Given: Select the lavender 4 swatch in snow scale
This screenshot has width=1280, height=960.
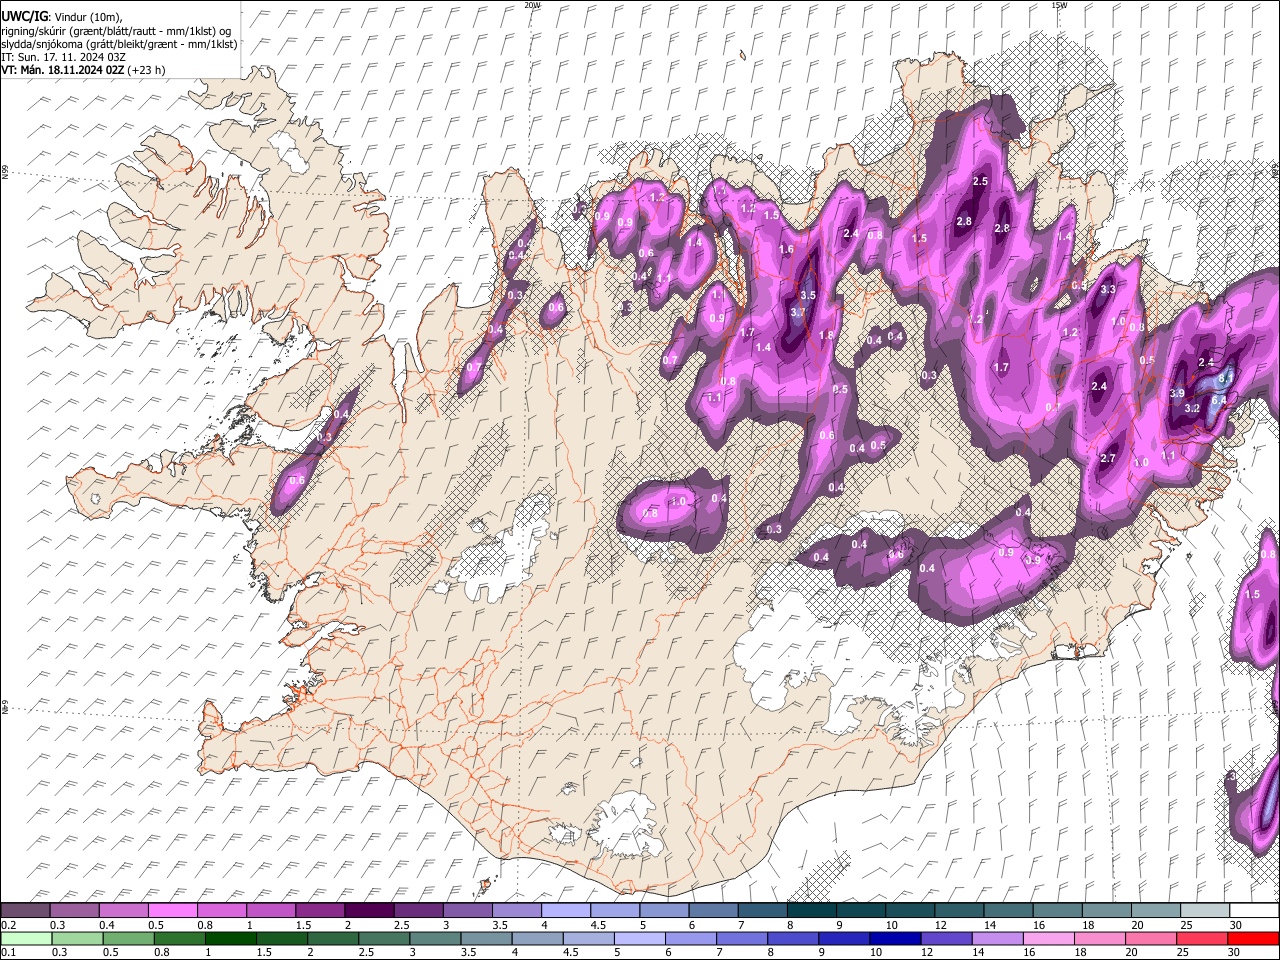Looking at the screenshot, I should (565, 910).
